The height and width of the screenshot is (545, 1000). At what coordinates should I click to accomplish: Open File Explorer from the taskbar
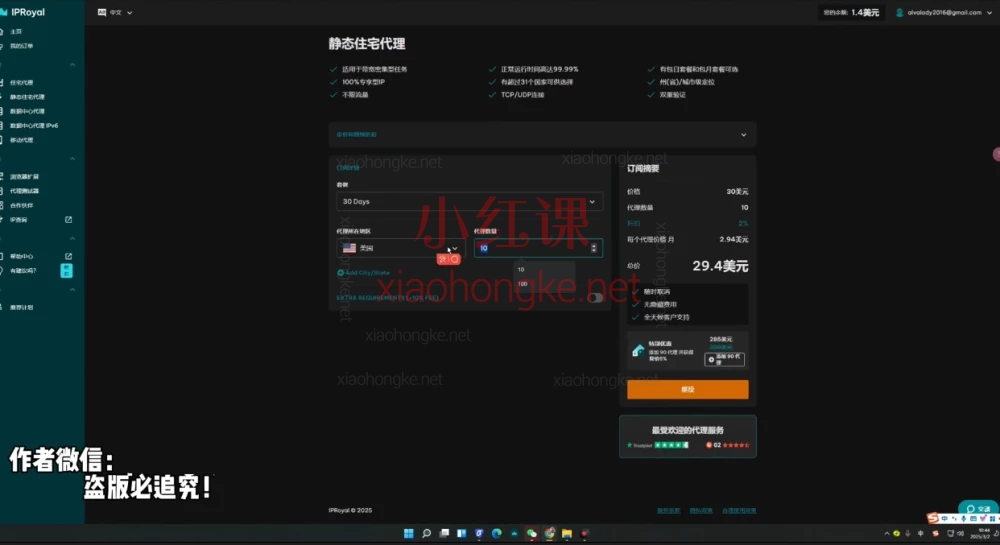(x=567, y=534)
